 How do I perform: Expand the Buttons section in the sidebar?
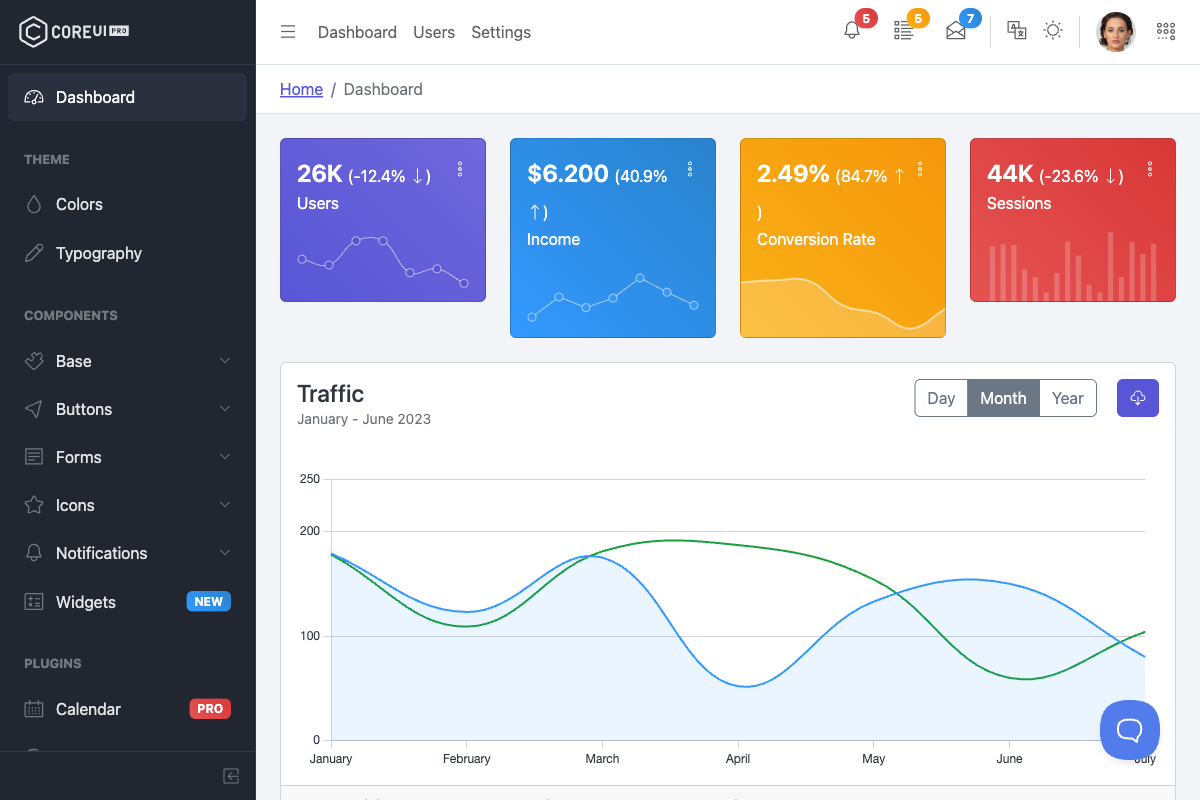(x=82, y=409)
